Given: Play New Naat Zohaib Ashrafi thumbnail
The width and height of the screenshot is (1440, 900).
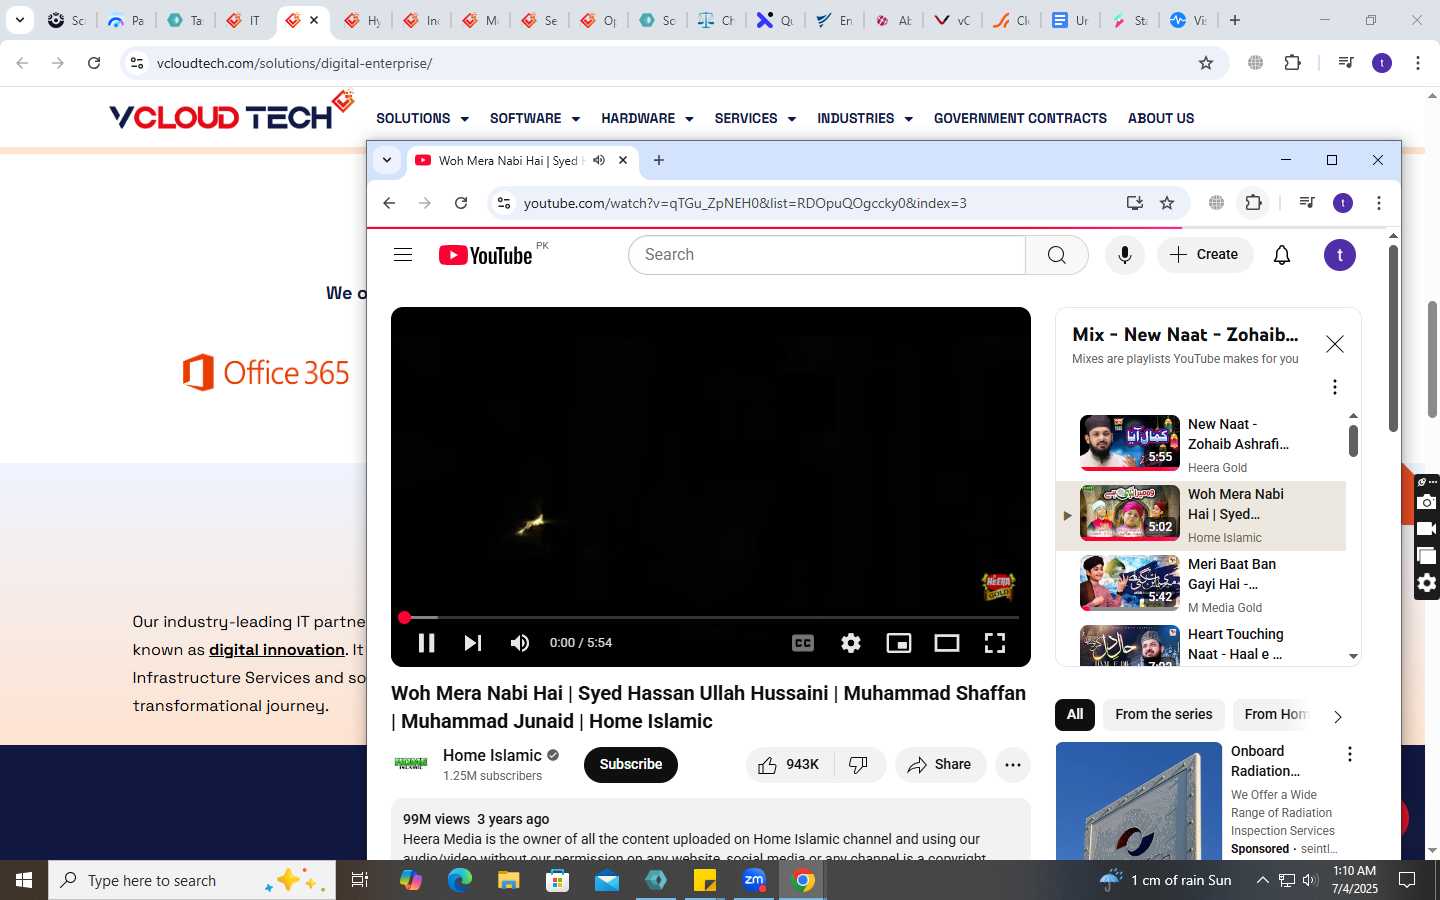Looking at the screenshot, I should click(x=1130, y=442).
